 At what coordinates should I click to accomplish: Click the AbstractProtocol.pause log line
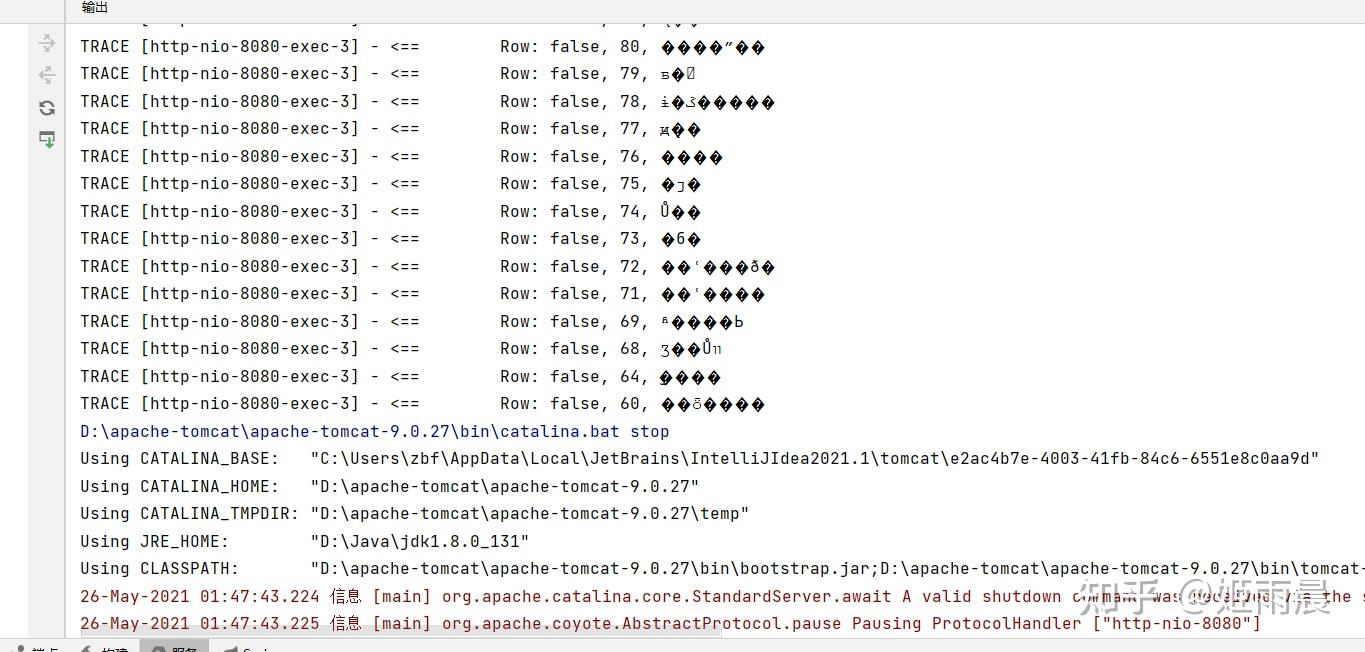tap(670, 624)
